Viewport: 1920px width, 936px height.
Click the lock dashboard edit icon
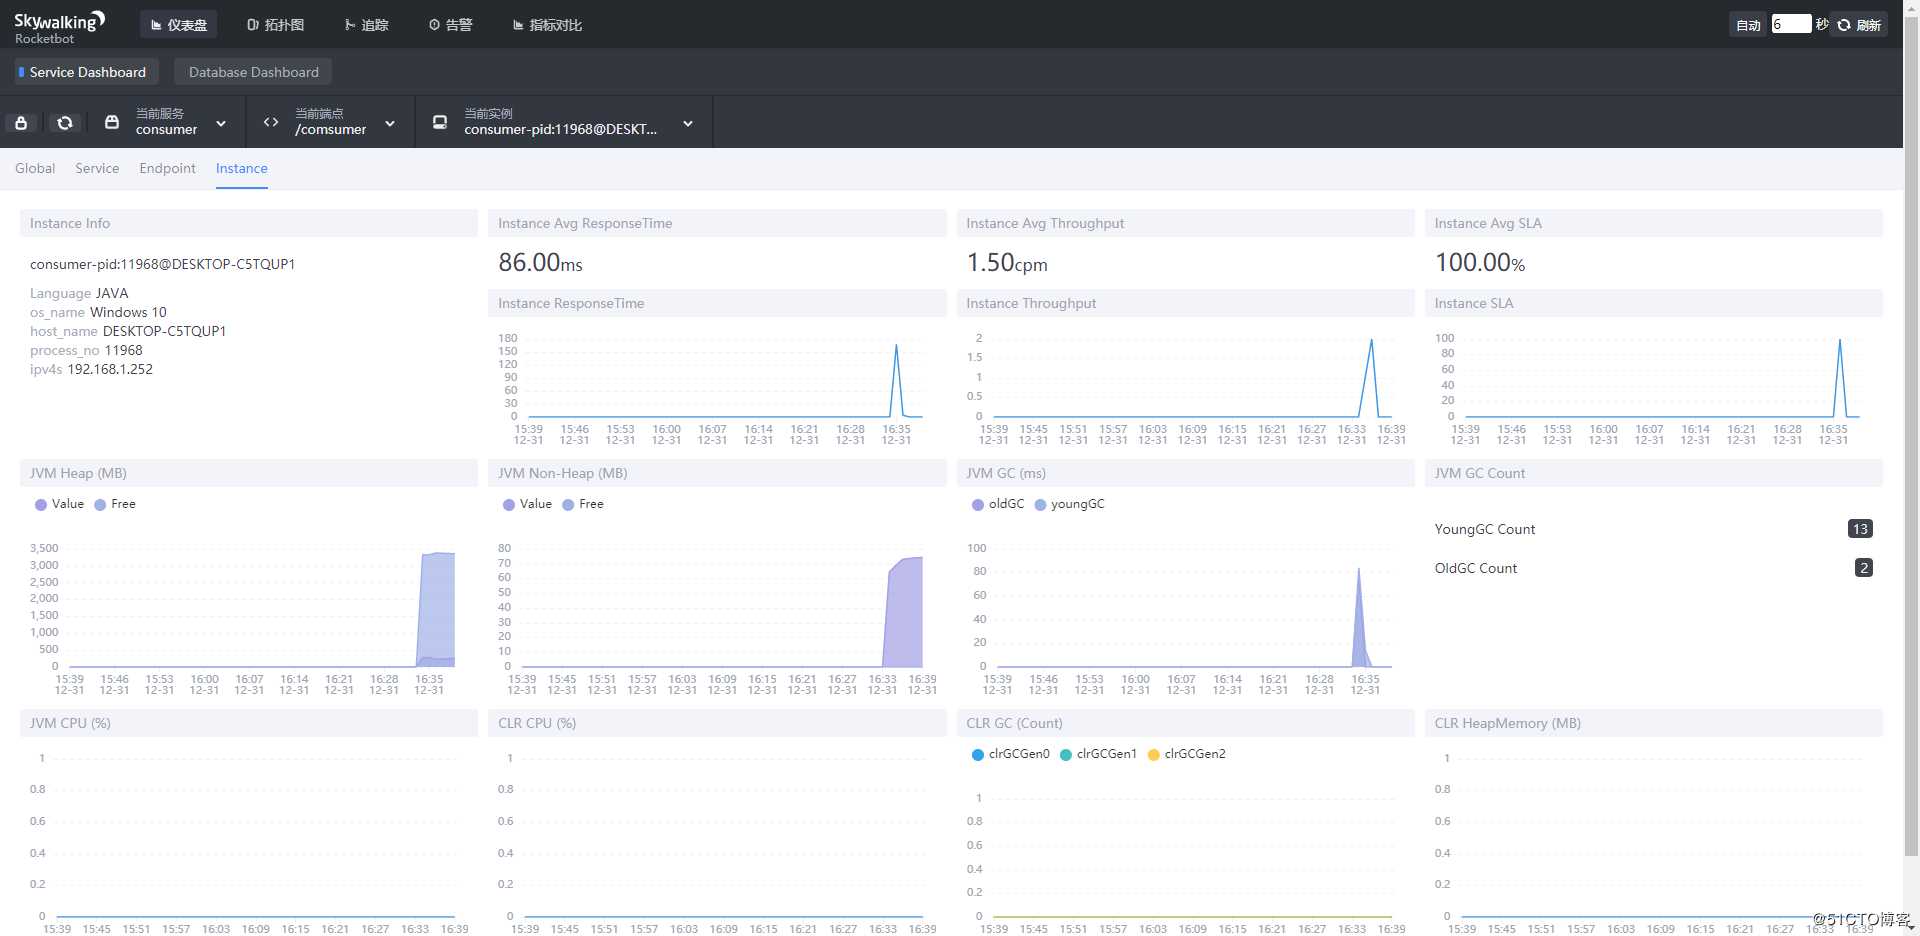(21, 123)
